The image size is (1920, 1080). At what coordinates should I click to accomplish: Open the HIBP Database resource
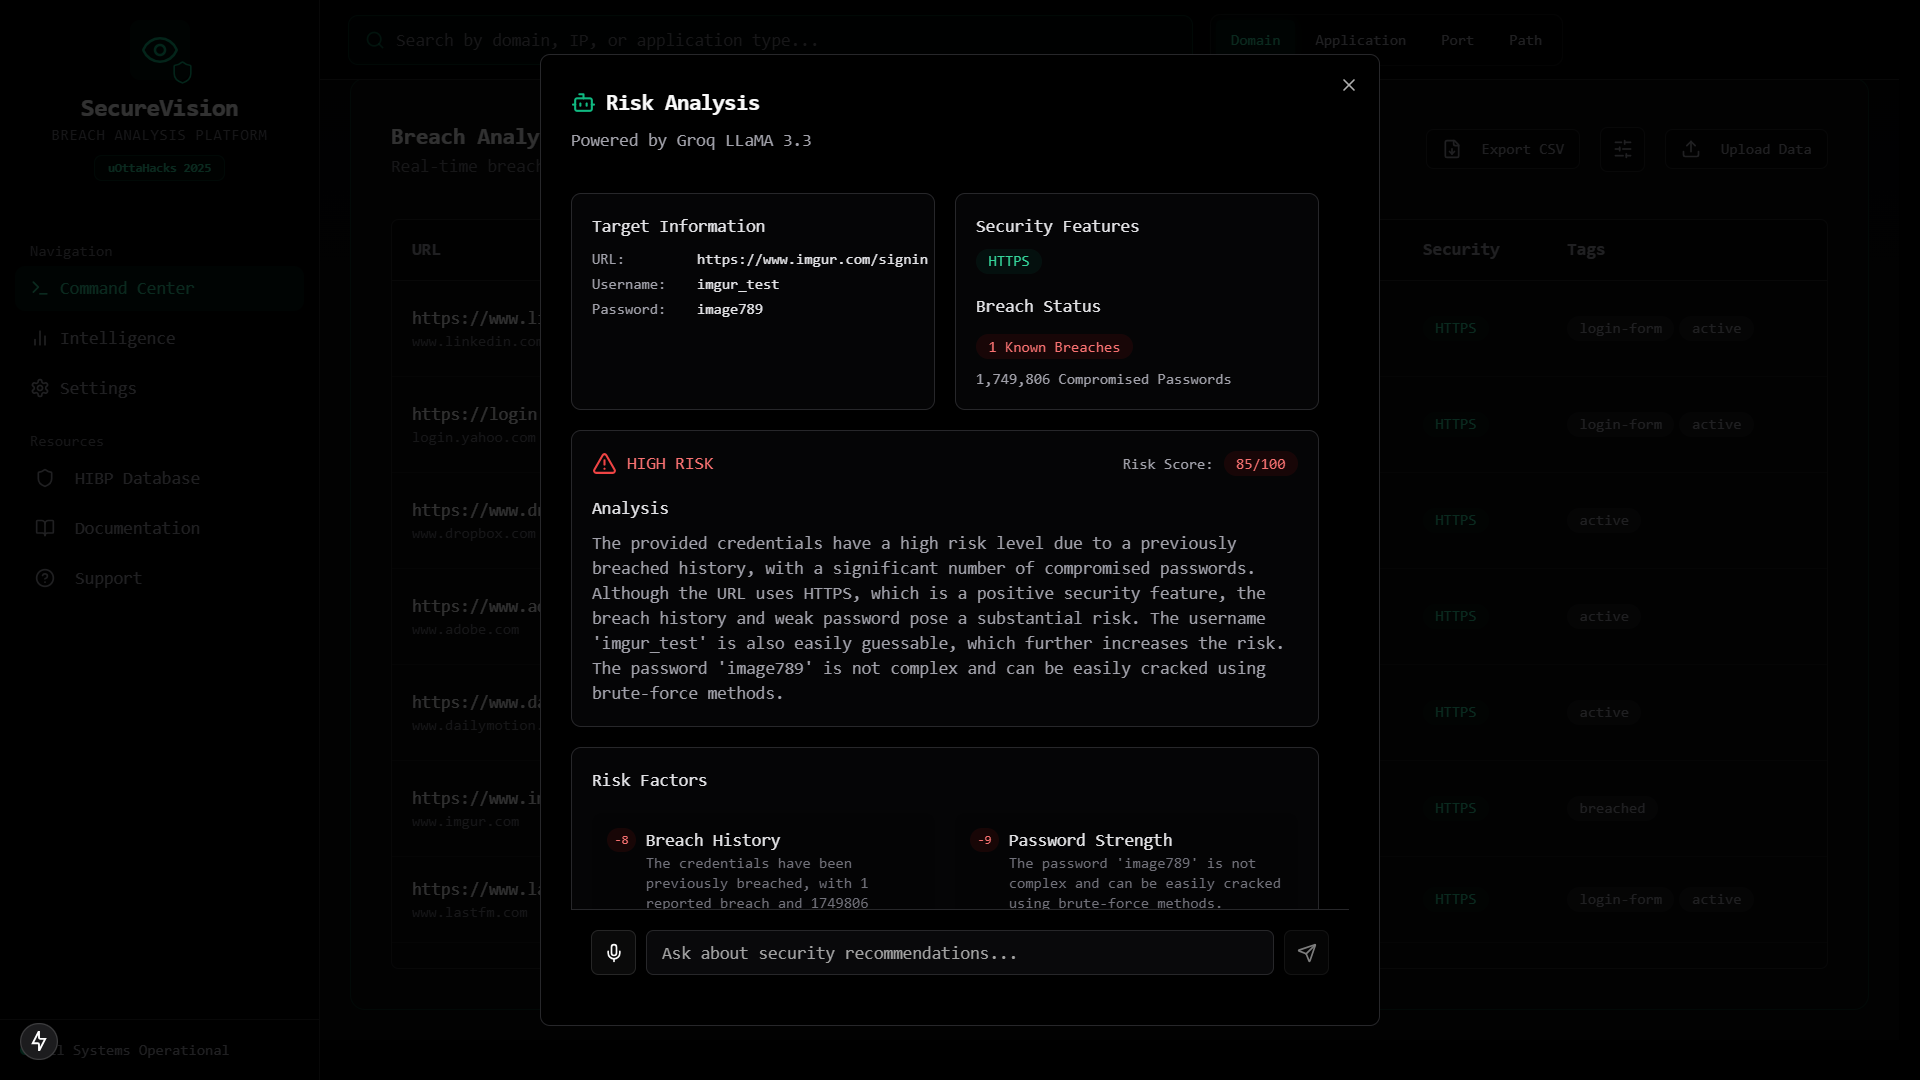[x=136, y=478]
